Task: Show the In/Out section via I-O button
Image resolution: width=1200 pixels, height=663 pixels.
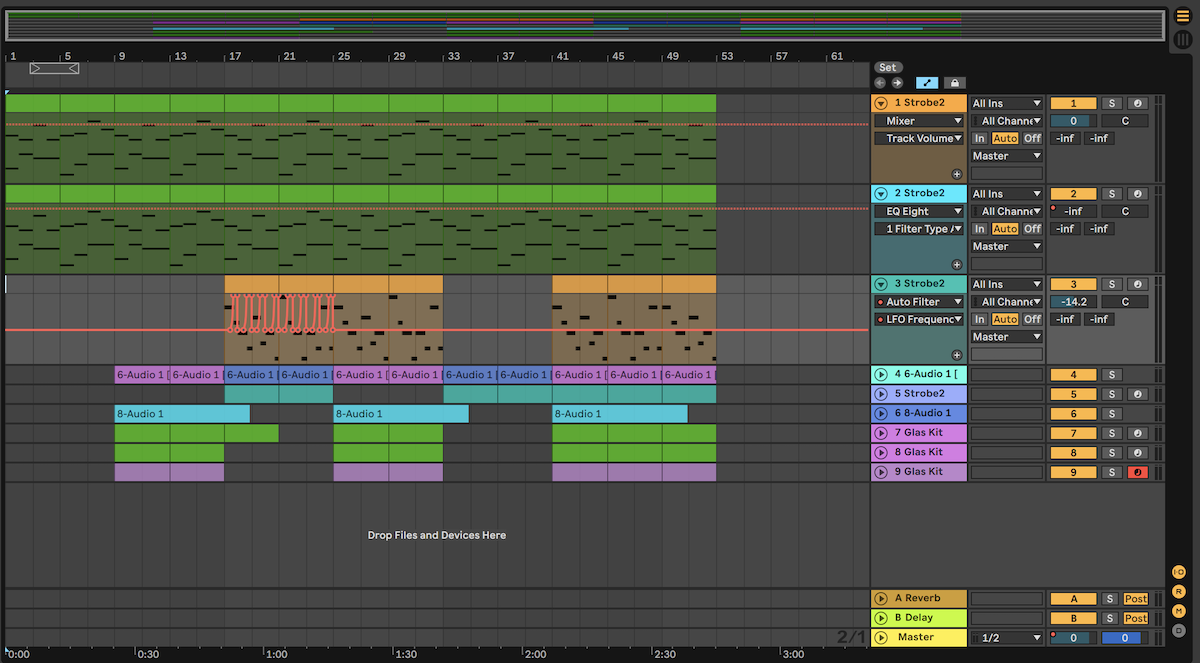Action: (x=1179, y=572)
